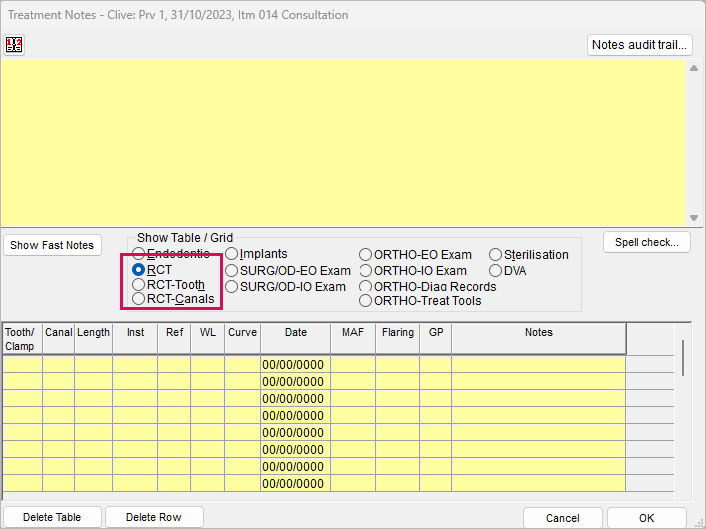Screen dimensions: 706x529
Task: Delete the entire table
Action: tap(52, 517)
